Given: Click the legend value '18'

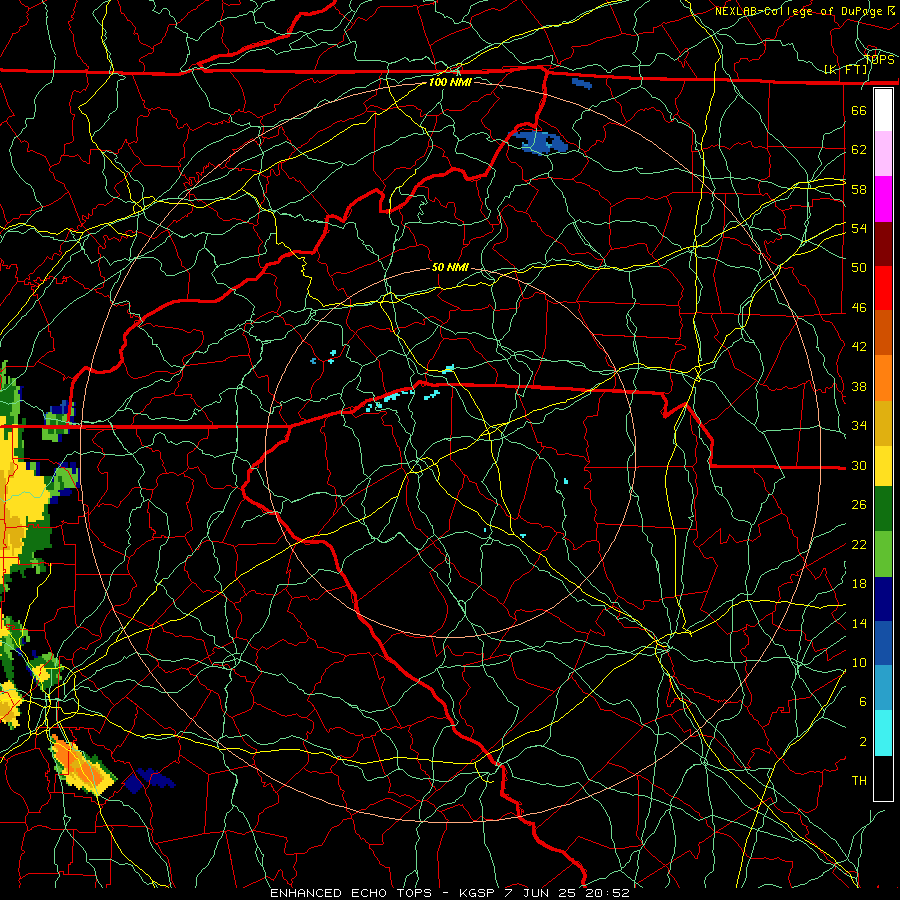Looking at the screenshot, I should [x=859, y=584].
